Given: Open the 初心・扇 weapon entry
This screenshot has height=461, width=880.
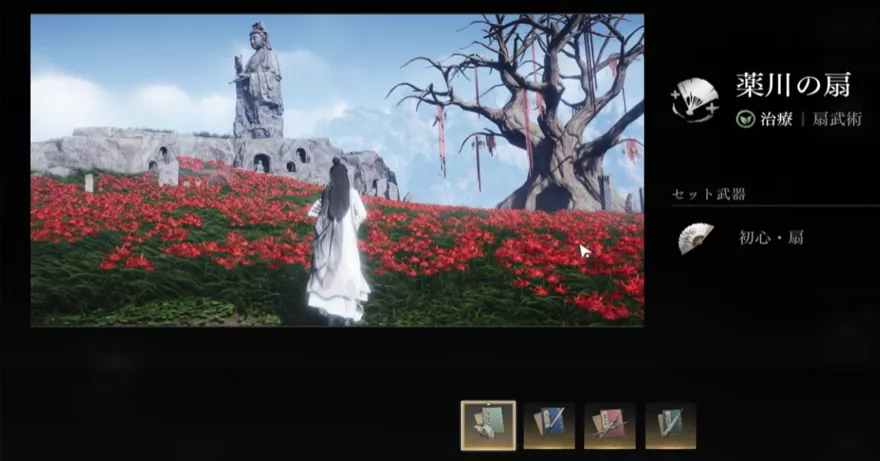Looking at the screenshot, I should [771, 238].
